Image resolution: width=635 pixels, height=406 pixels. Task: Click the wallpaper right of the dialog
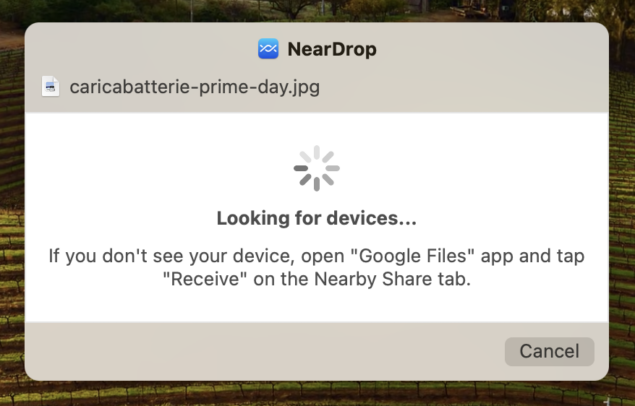(x=622, y=202)
